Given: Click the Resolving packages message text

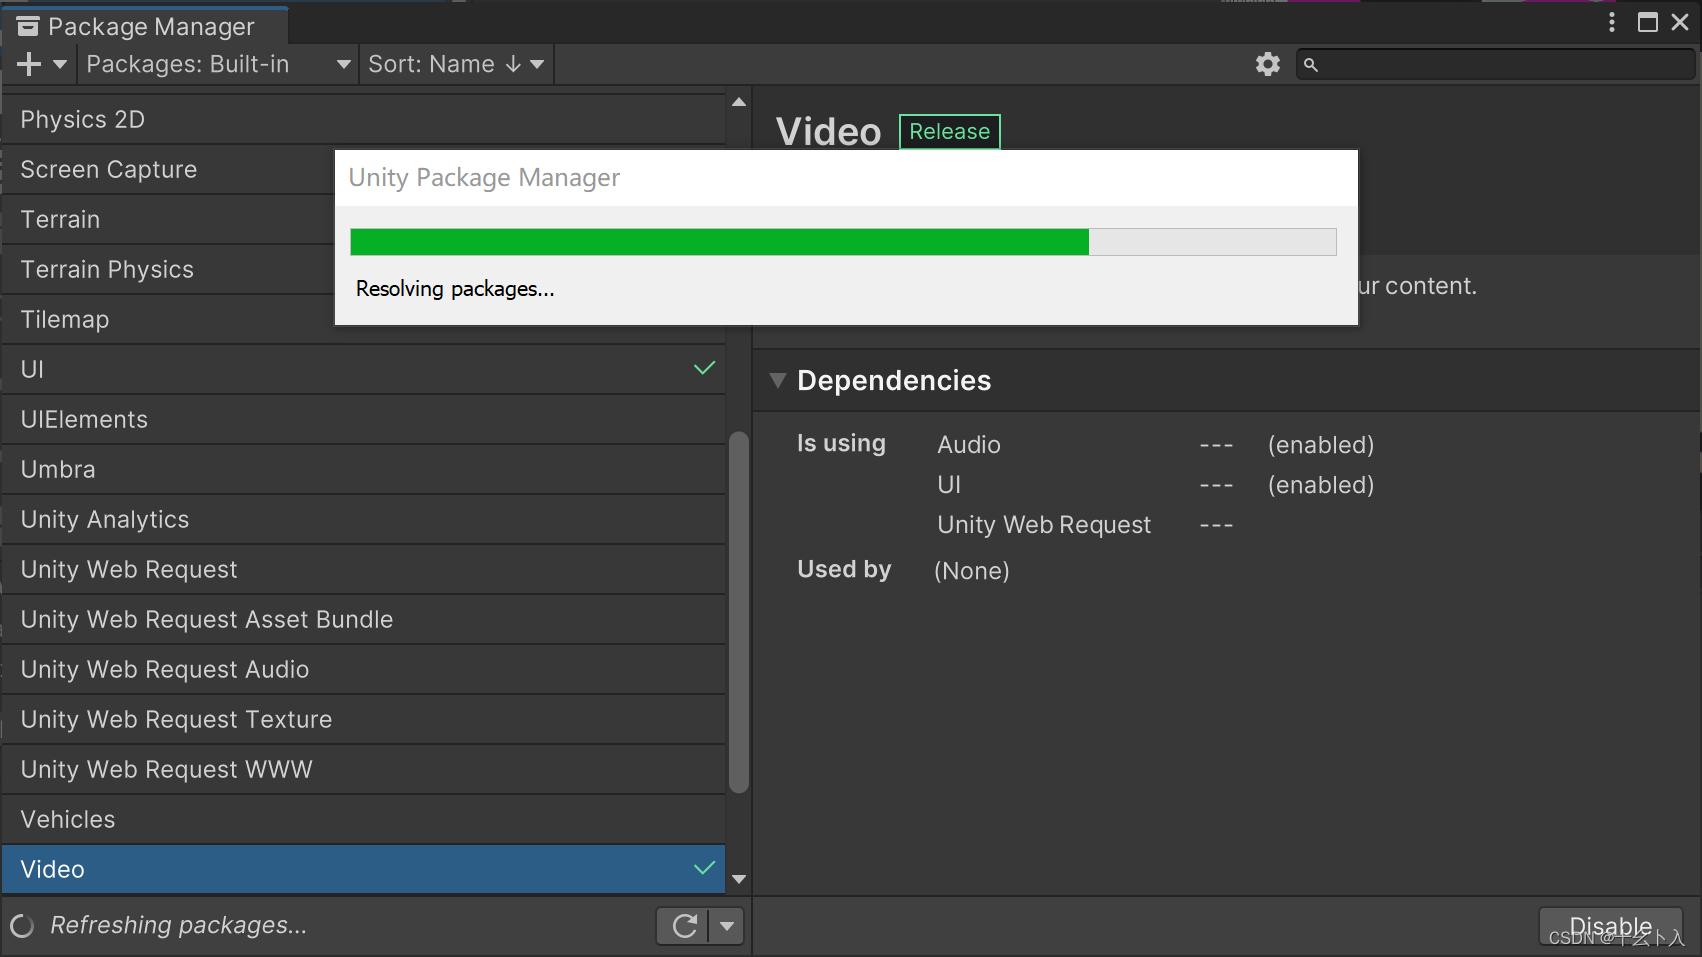Looking at the screenshot, I should coord(455,289).
